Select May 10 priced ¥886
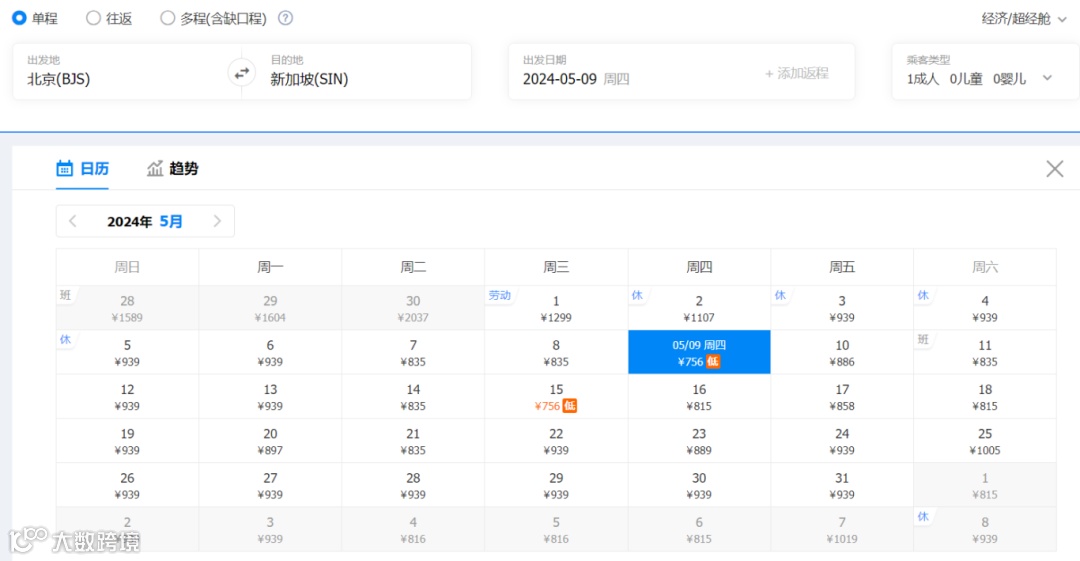The width and height of the screenshot is (1080, 561). [x=842, y=352]
